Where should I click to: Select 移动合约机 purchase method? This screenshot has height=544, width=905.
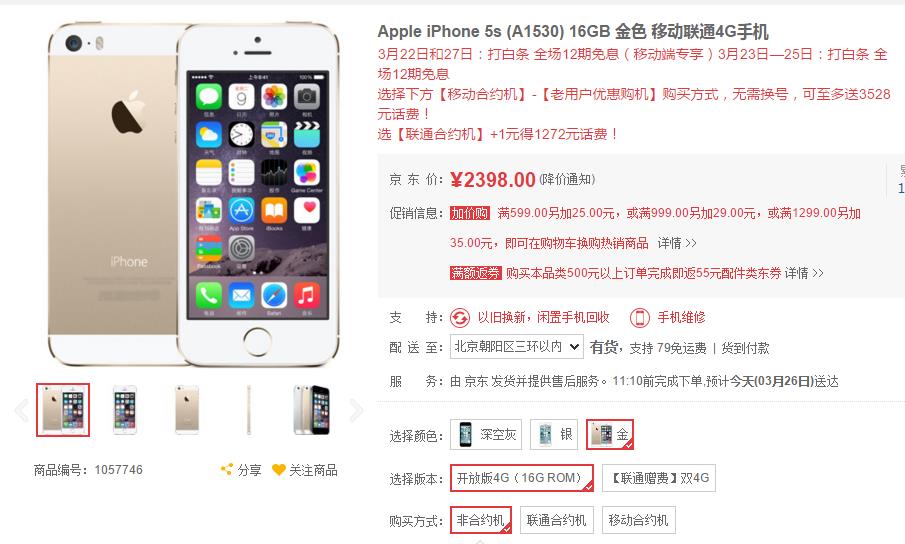(638, 520)
